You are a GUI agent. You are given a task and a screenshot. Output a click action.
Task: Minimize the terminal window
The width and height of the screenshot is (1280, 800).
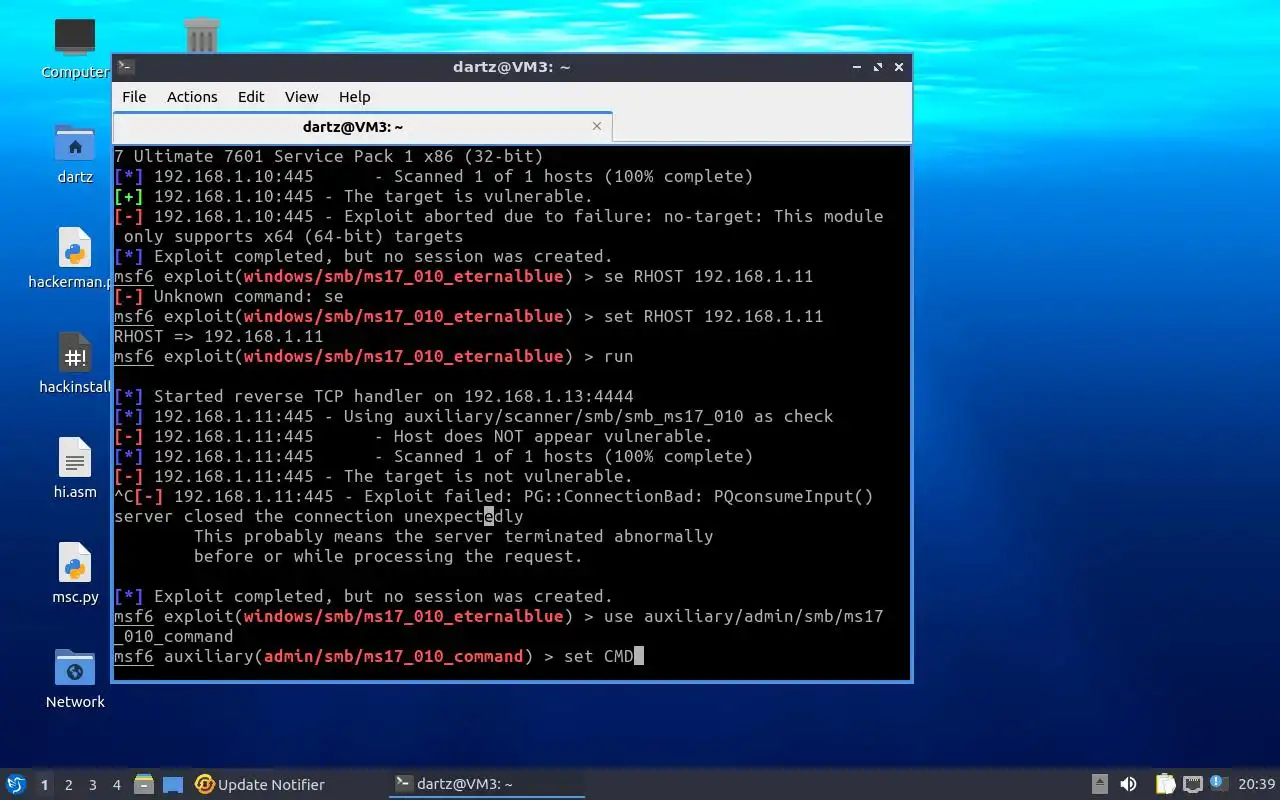(856, 67)
